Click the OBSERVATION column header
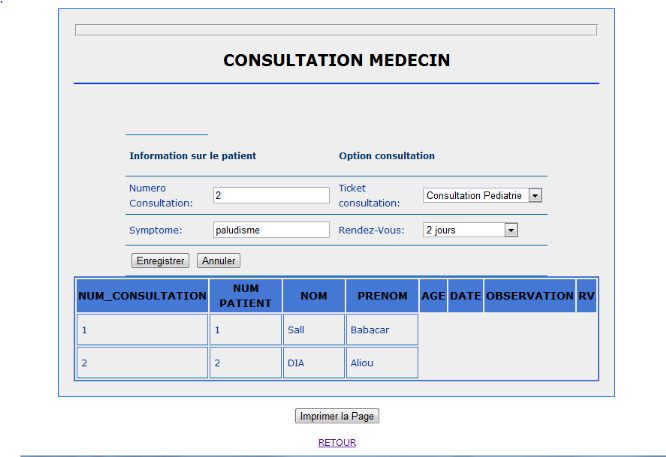666x457 pixels. 529,296
